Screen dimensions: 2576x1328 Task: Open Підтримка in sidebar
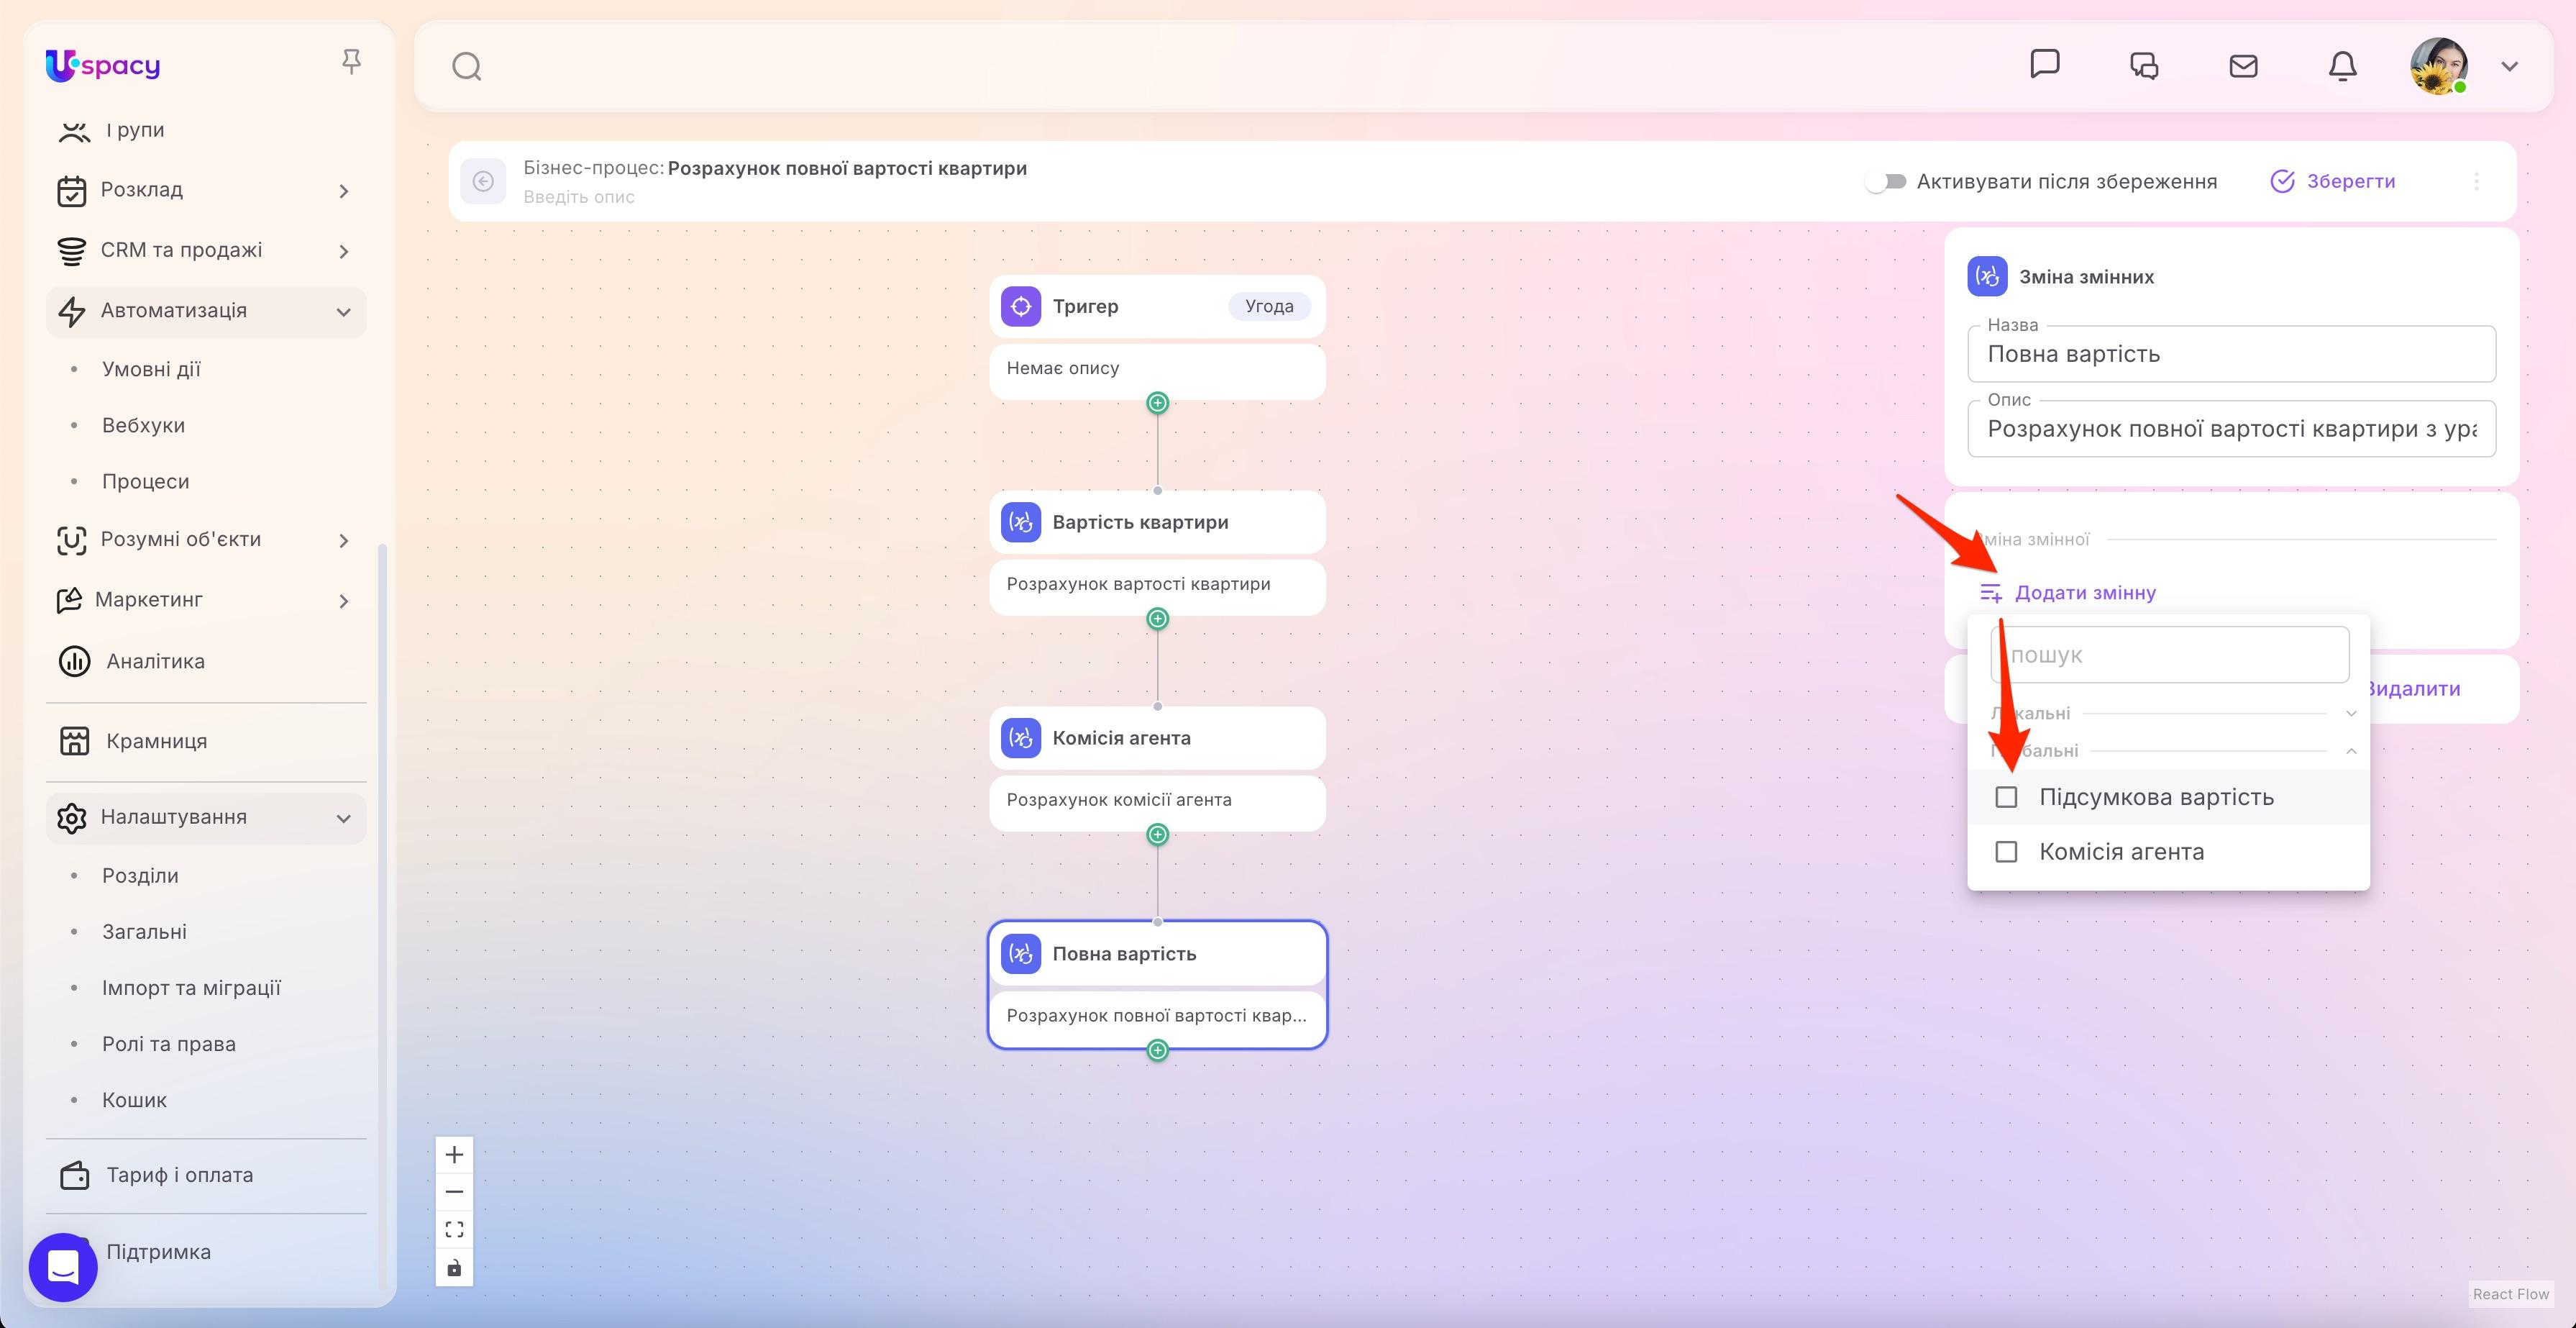click(x=158, y=1252)
